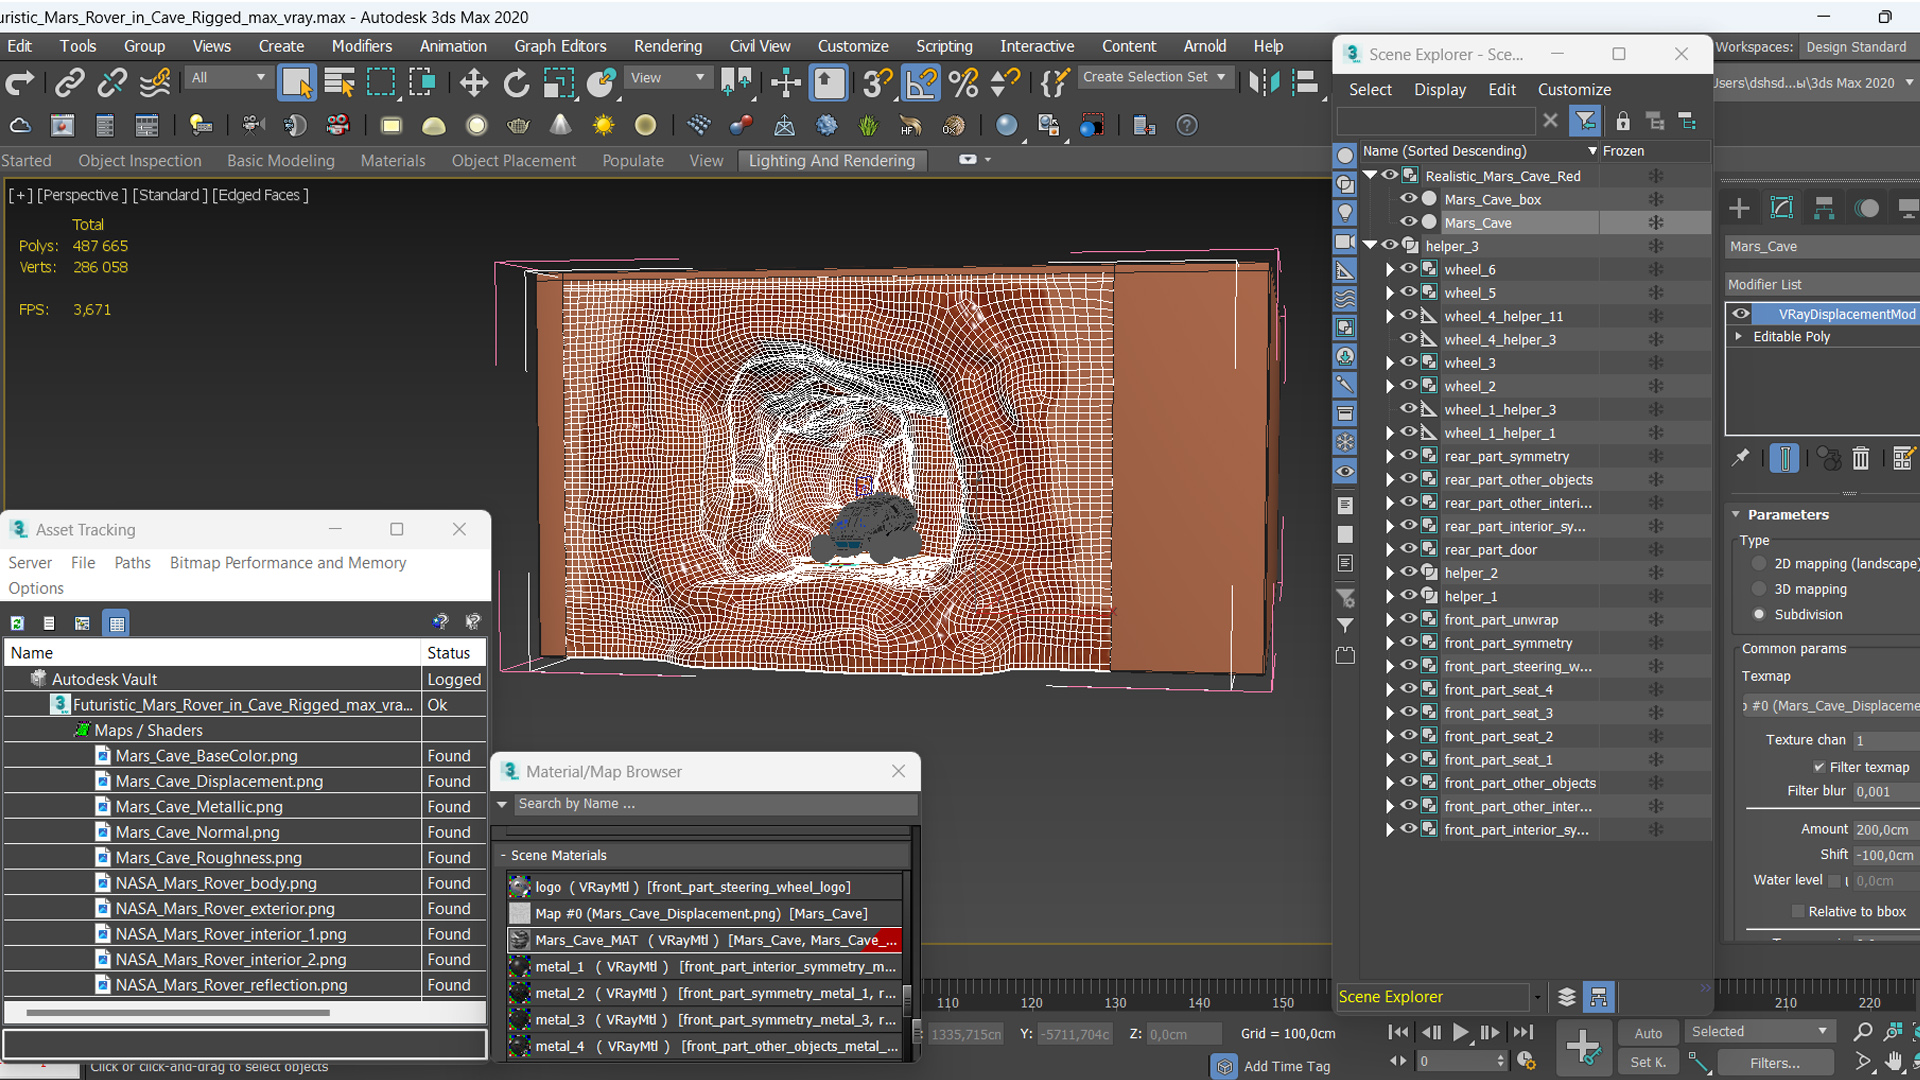The height and width of the screenshot is (1080, 1920).
Task: Activate the Select Object arrow tool
Action: pyautogui.click(x=297, y=83)
